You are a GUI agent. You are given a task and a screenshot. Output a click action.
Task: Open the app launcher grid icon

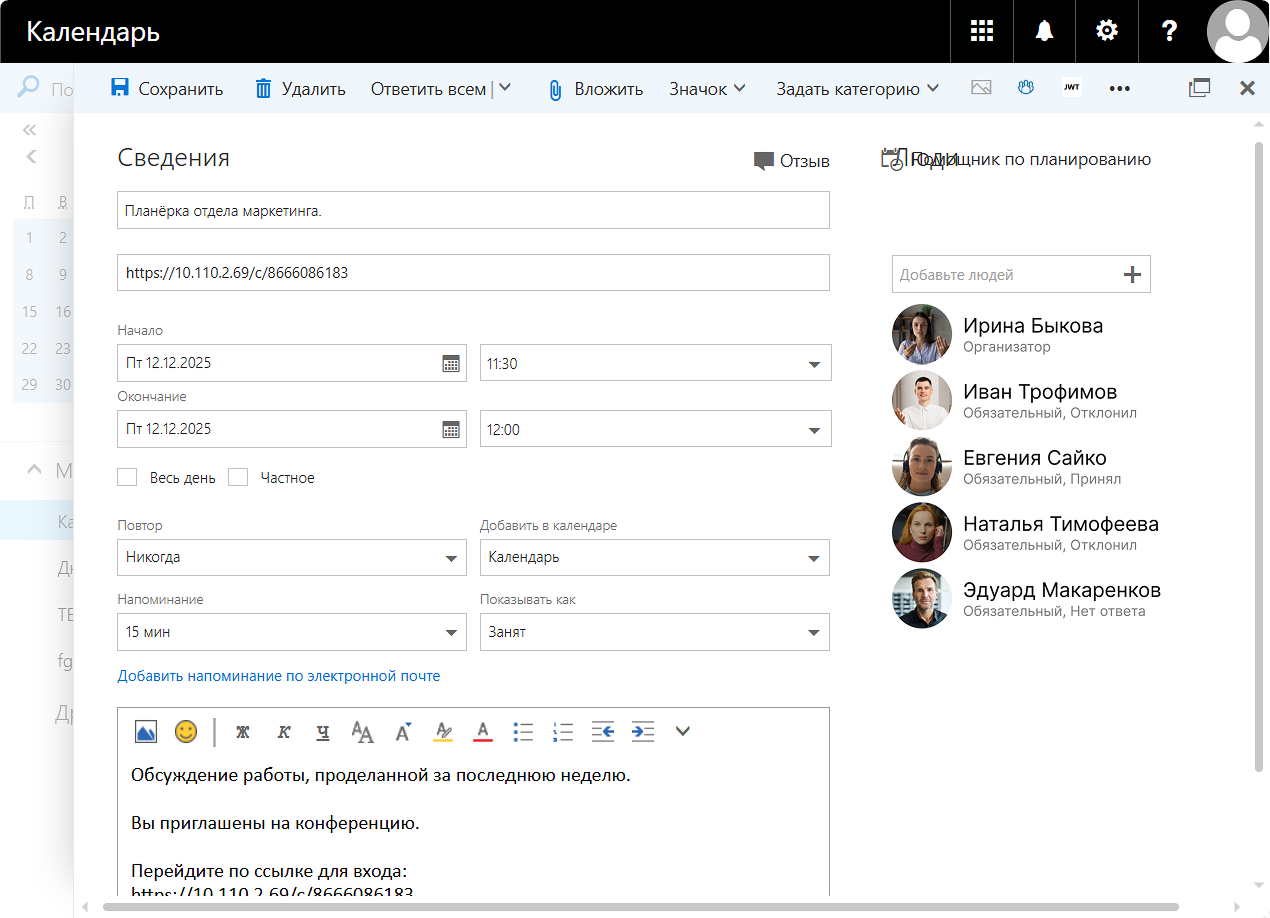(x=982, y=31)
